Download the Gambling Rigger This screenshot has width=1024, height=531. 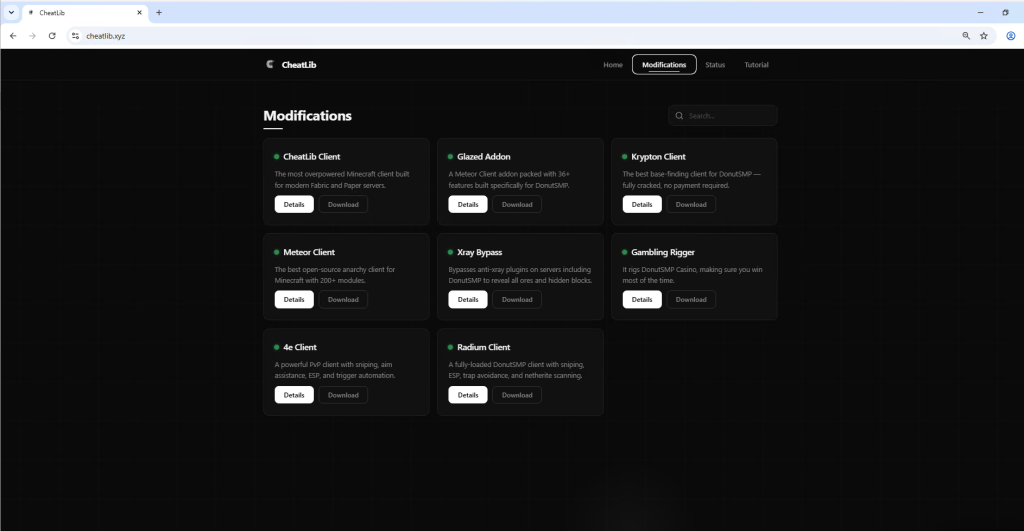[x=691, y=300]
